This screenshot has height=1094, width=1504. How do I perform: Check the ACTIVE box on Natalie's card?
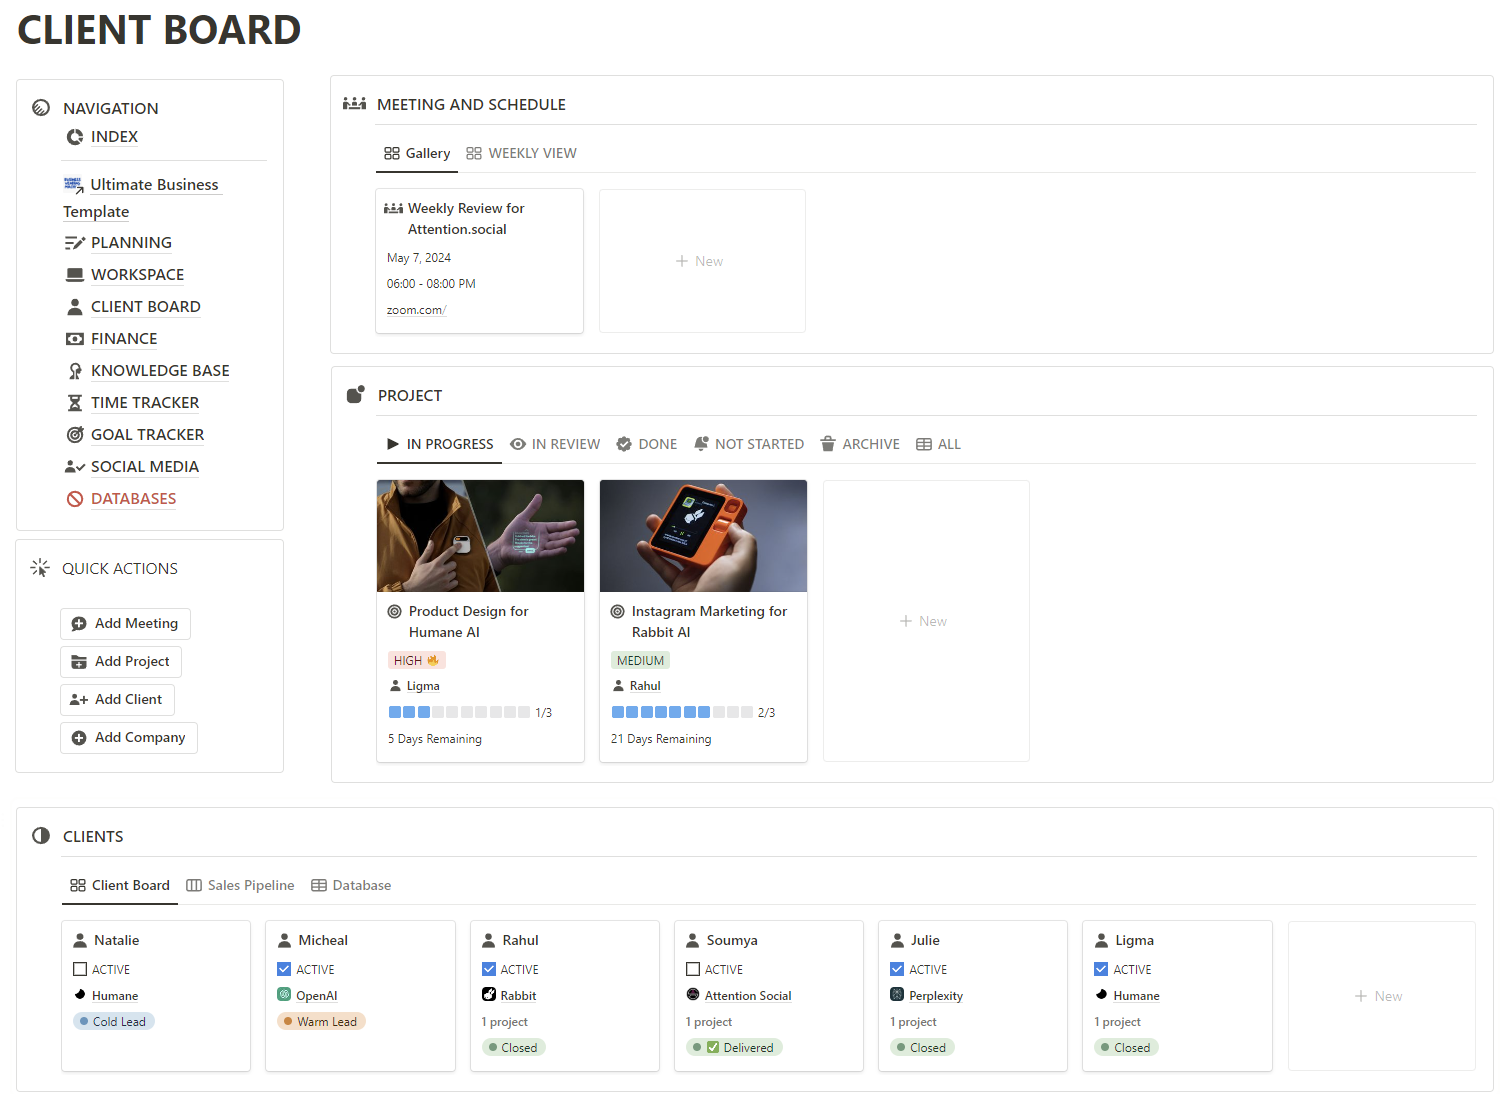tap(80, 969)
